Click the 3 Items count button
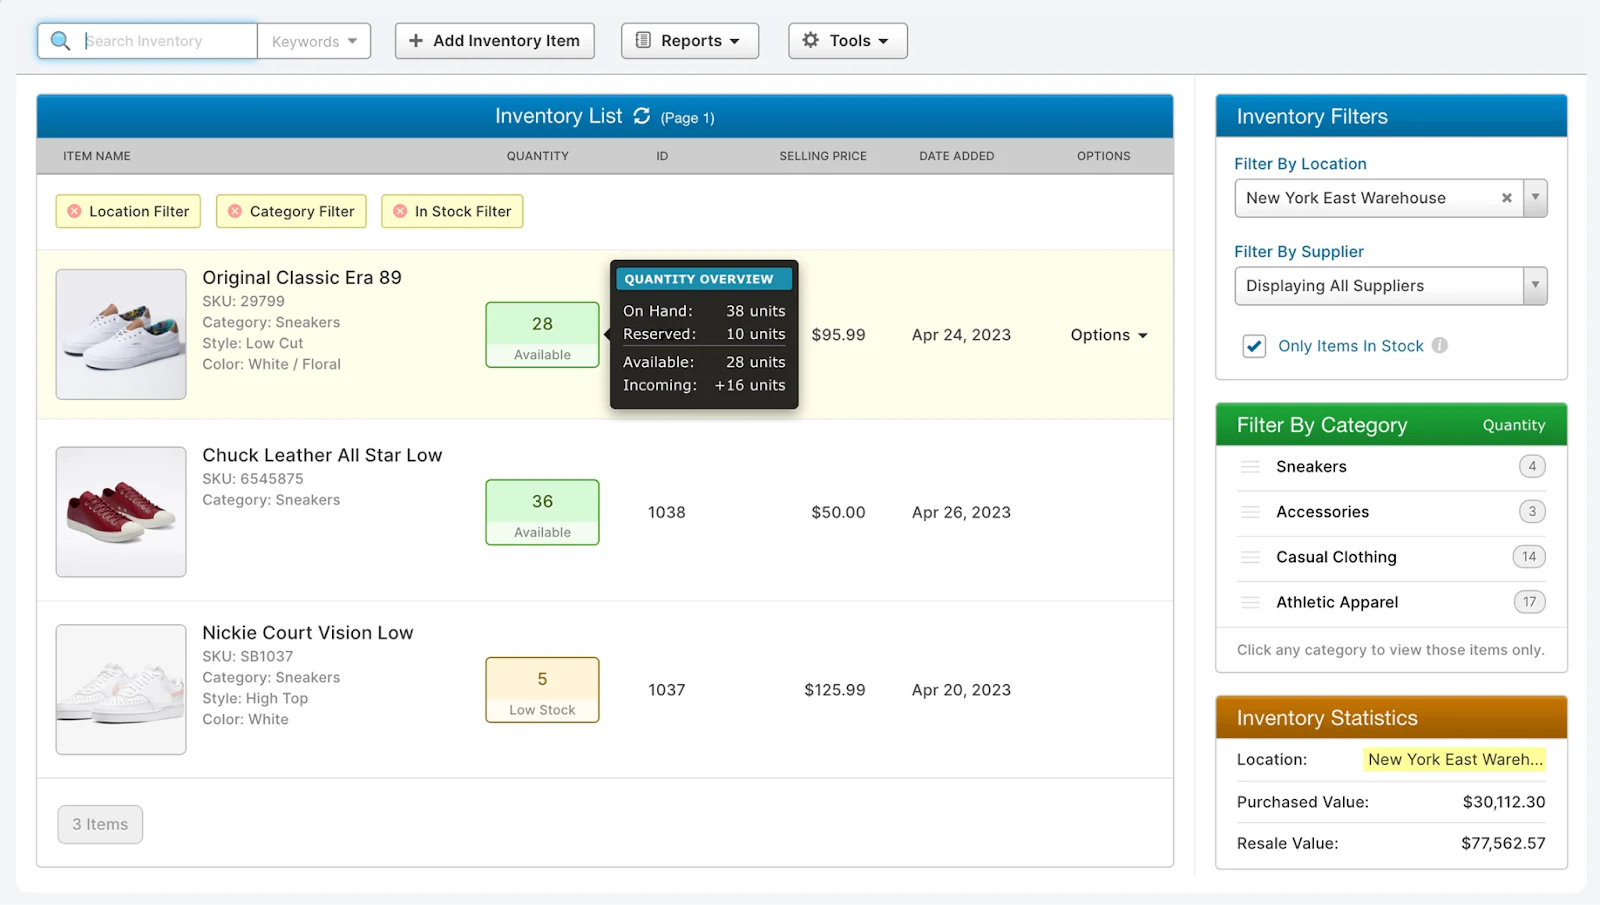Viewport: 1600px width, 905px height. click(x=100, y=824)
